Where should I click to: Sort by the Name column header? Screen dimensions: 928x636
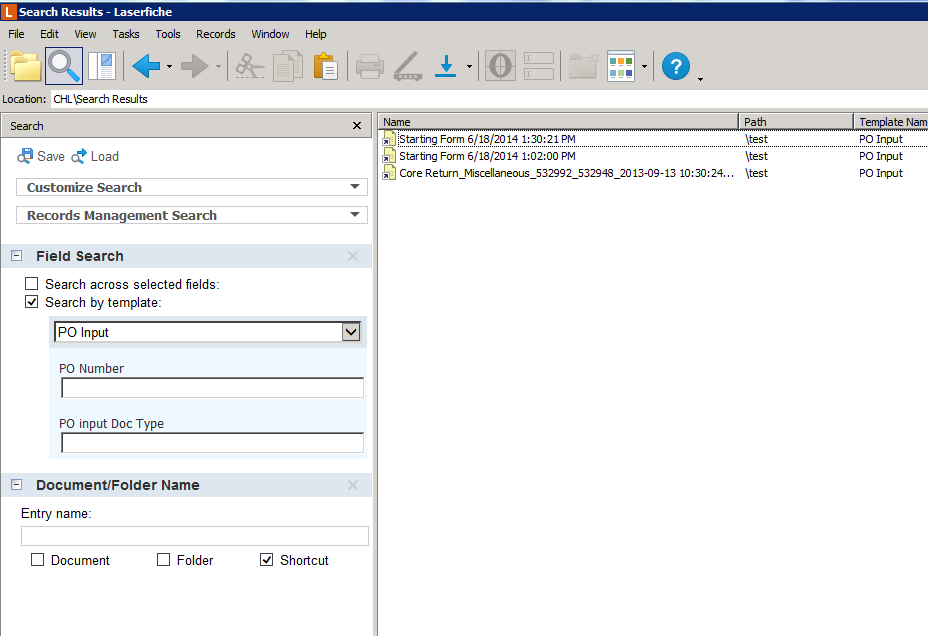pyautogui.click(x=558, y=121)
